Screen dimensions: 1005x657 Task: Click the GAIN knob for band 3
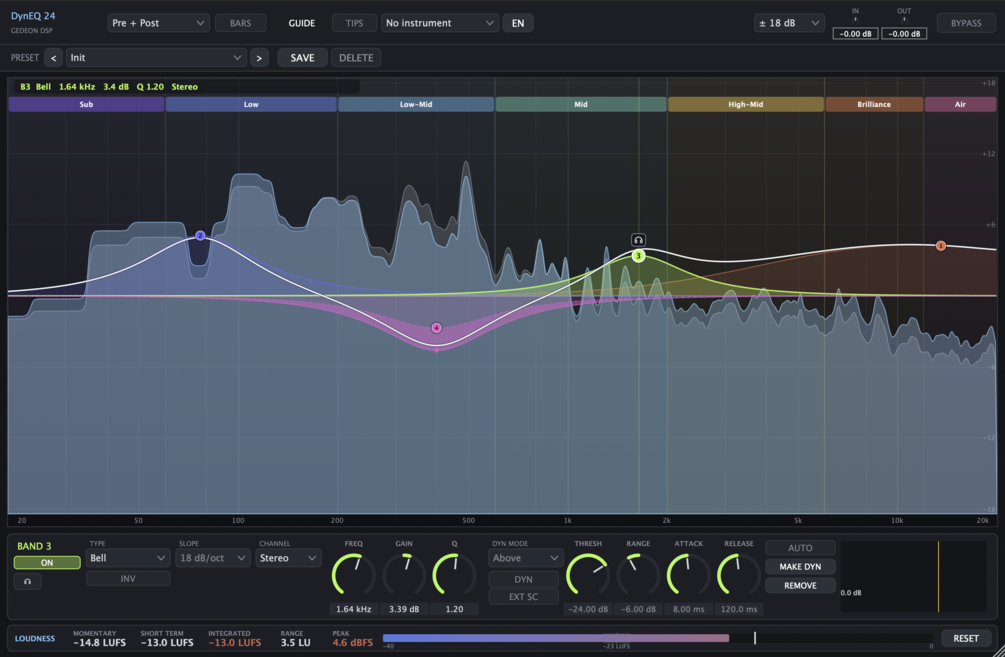click(x=404, y=575)
